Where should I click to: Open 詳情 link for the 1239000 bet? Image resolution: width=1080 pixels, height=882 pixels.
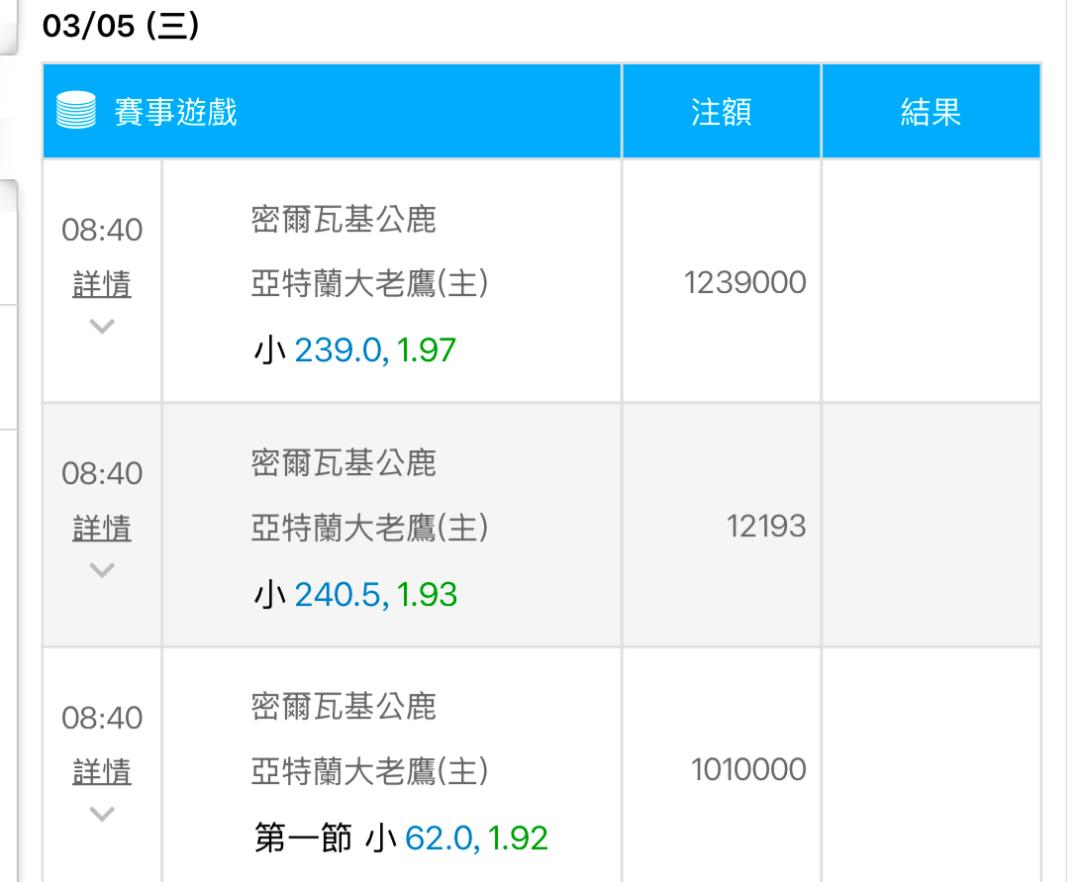(102, 284)
